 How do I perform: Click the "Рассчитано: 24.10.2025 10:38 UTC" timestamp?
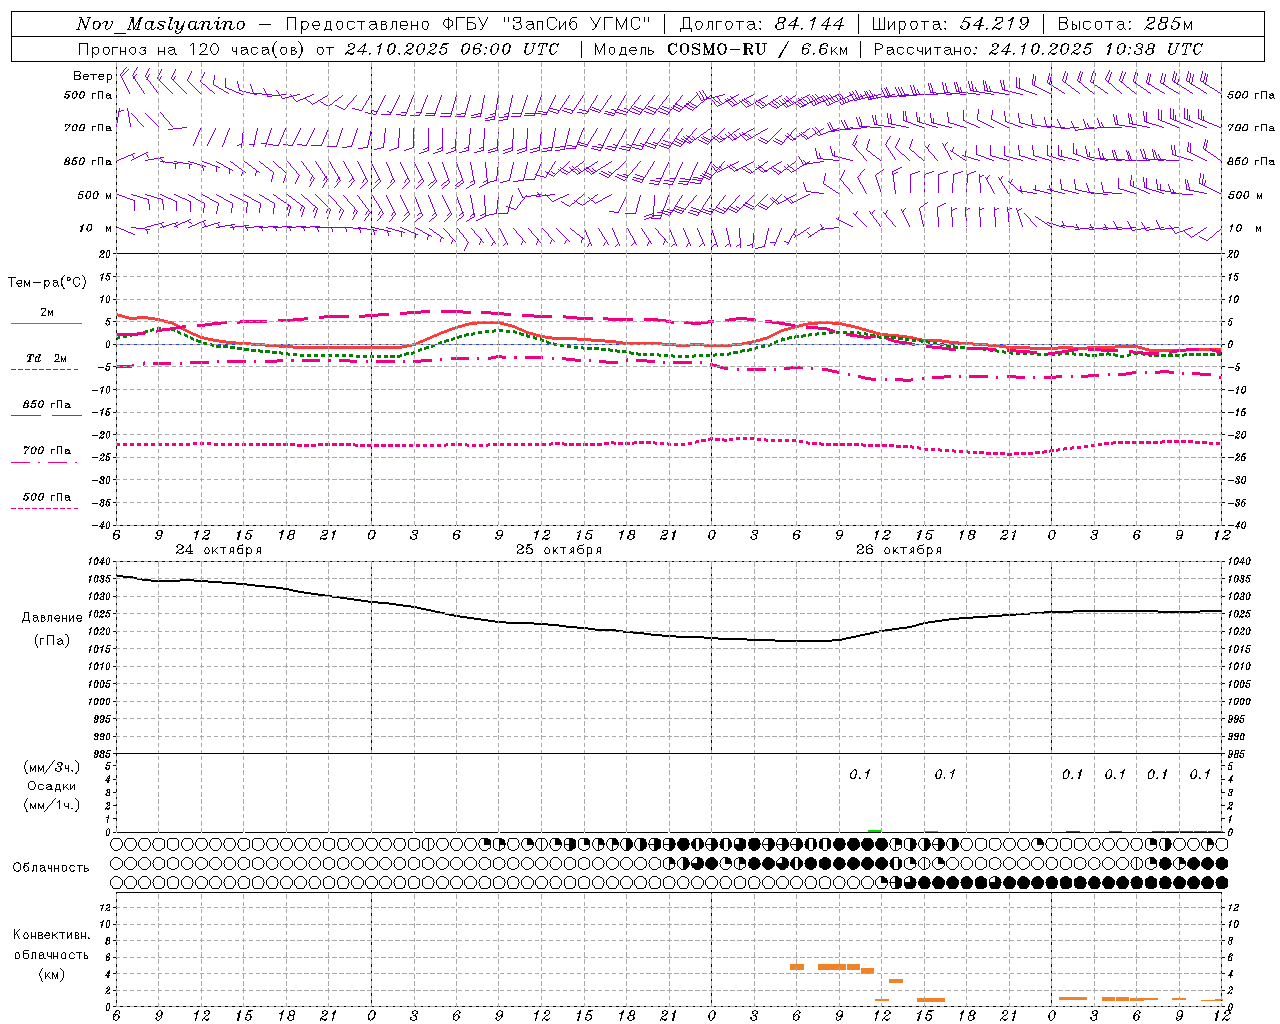[1038, 49]
